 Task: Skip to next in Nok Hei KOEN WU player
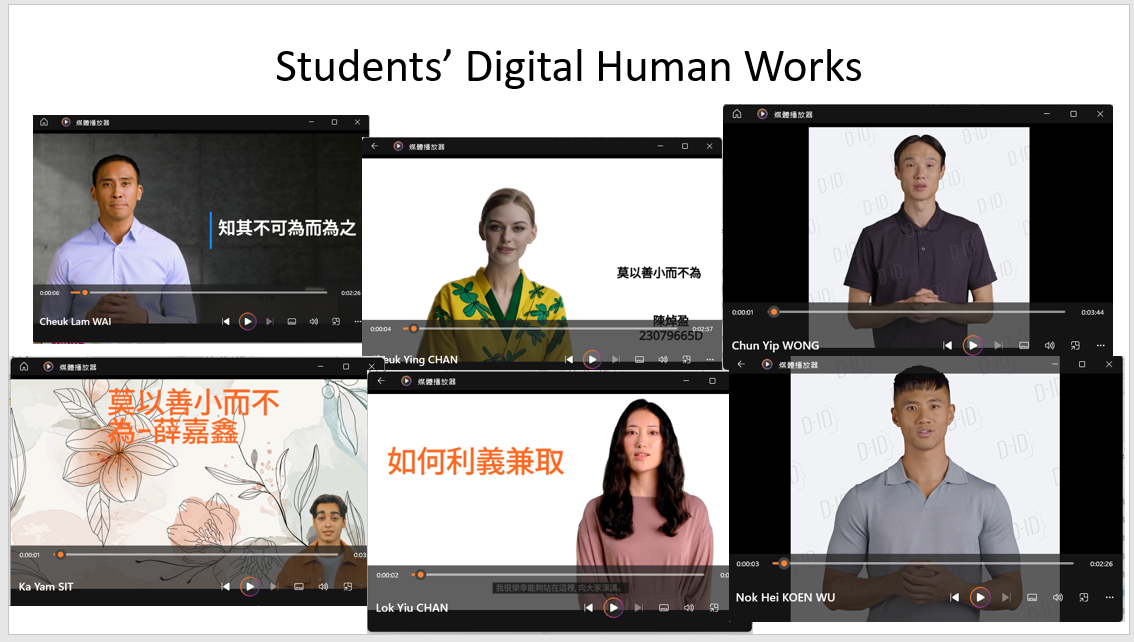point(1006,597)
